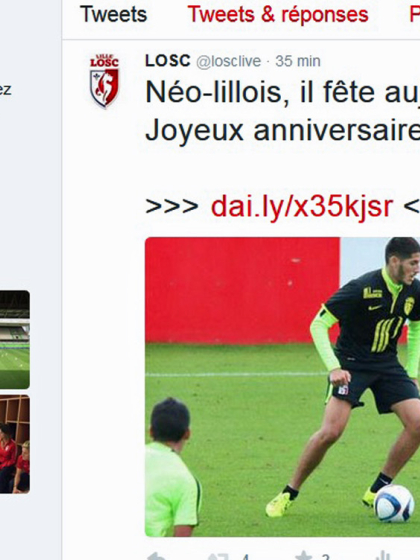Screen dimensions: 420x560
Task: Open the tweet line beginning Néo-lillois
Action: click(x=282, y=92)
